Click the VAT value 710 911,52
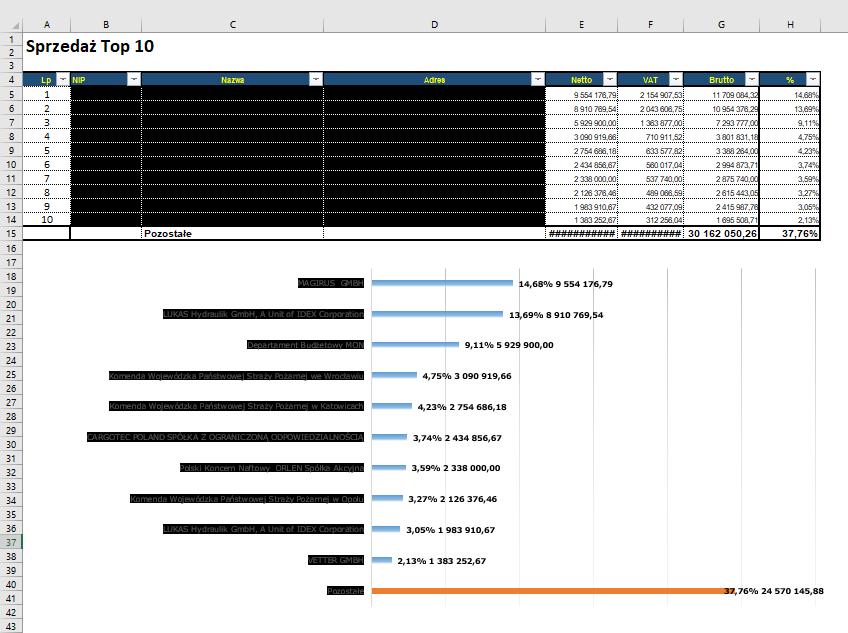Image resolution: width=848 pixels, height=633 pixels. [650, 137]
